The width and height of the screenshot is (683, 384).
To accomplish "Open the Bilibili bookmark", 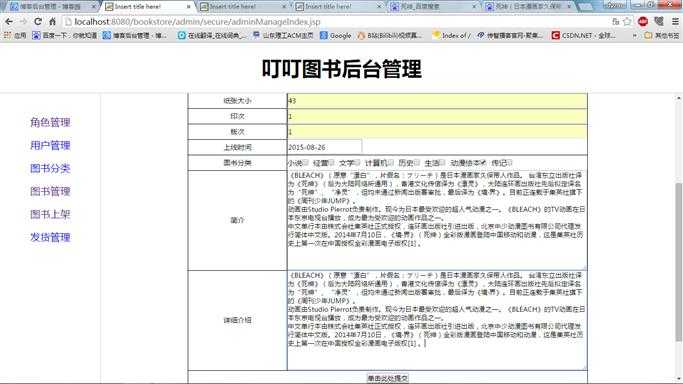I will click(389, 35).
